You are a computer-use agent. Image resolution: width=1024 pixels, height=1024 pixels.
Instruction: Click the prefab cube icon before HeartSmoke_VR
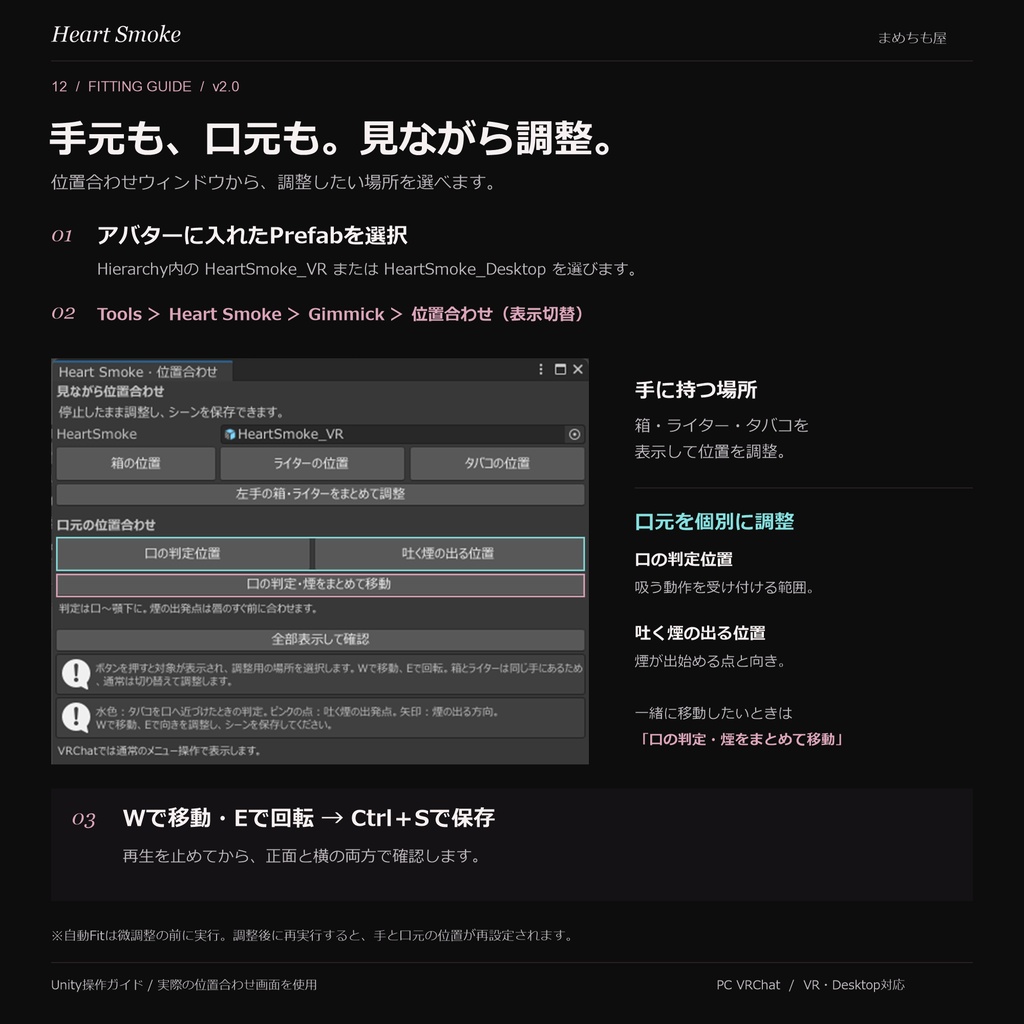(230, 434)
